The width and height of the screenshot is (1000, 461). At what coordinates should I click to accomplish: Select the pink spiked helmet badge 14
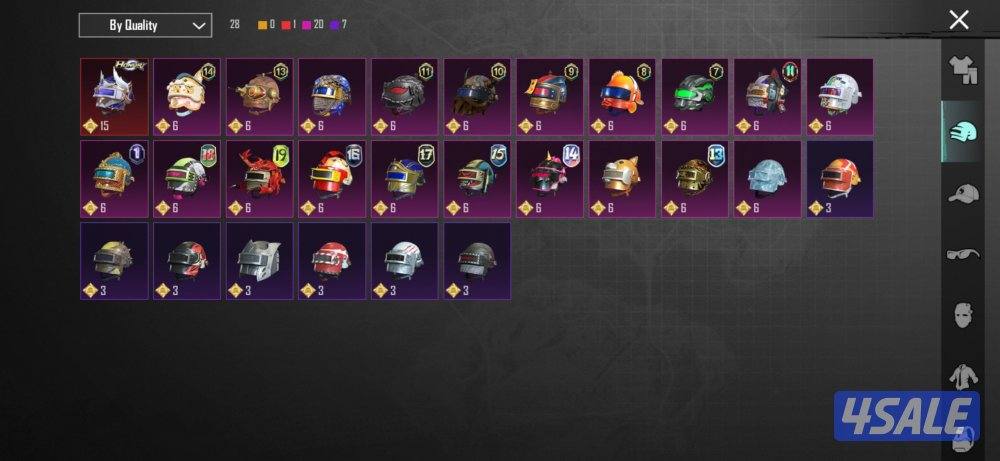pos(550,179)
